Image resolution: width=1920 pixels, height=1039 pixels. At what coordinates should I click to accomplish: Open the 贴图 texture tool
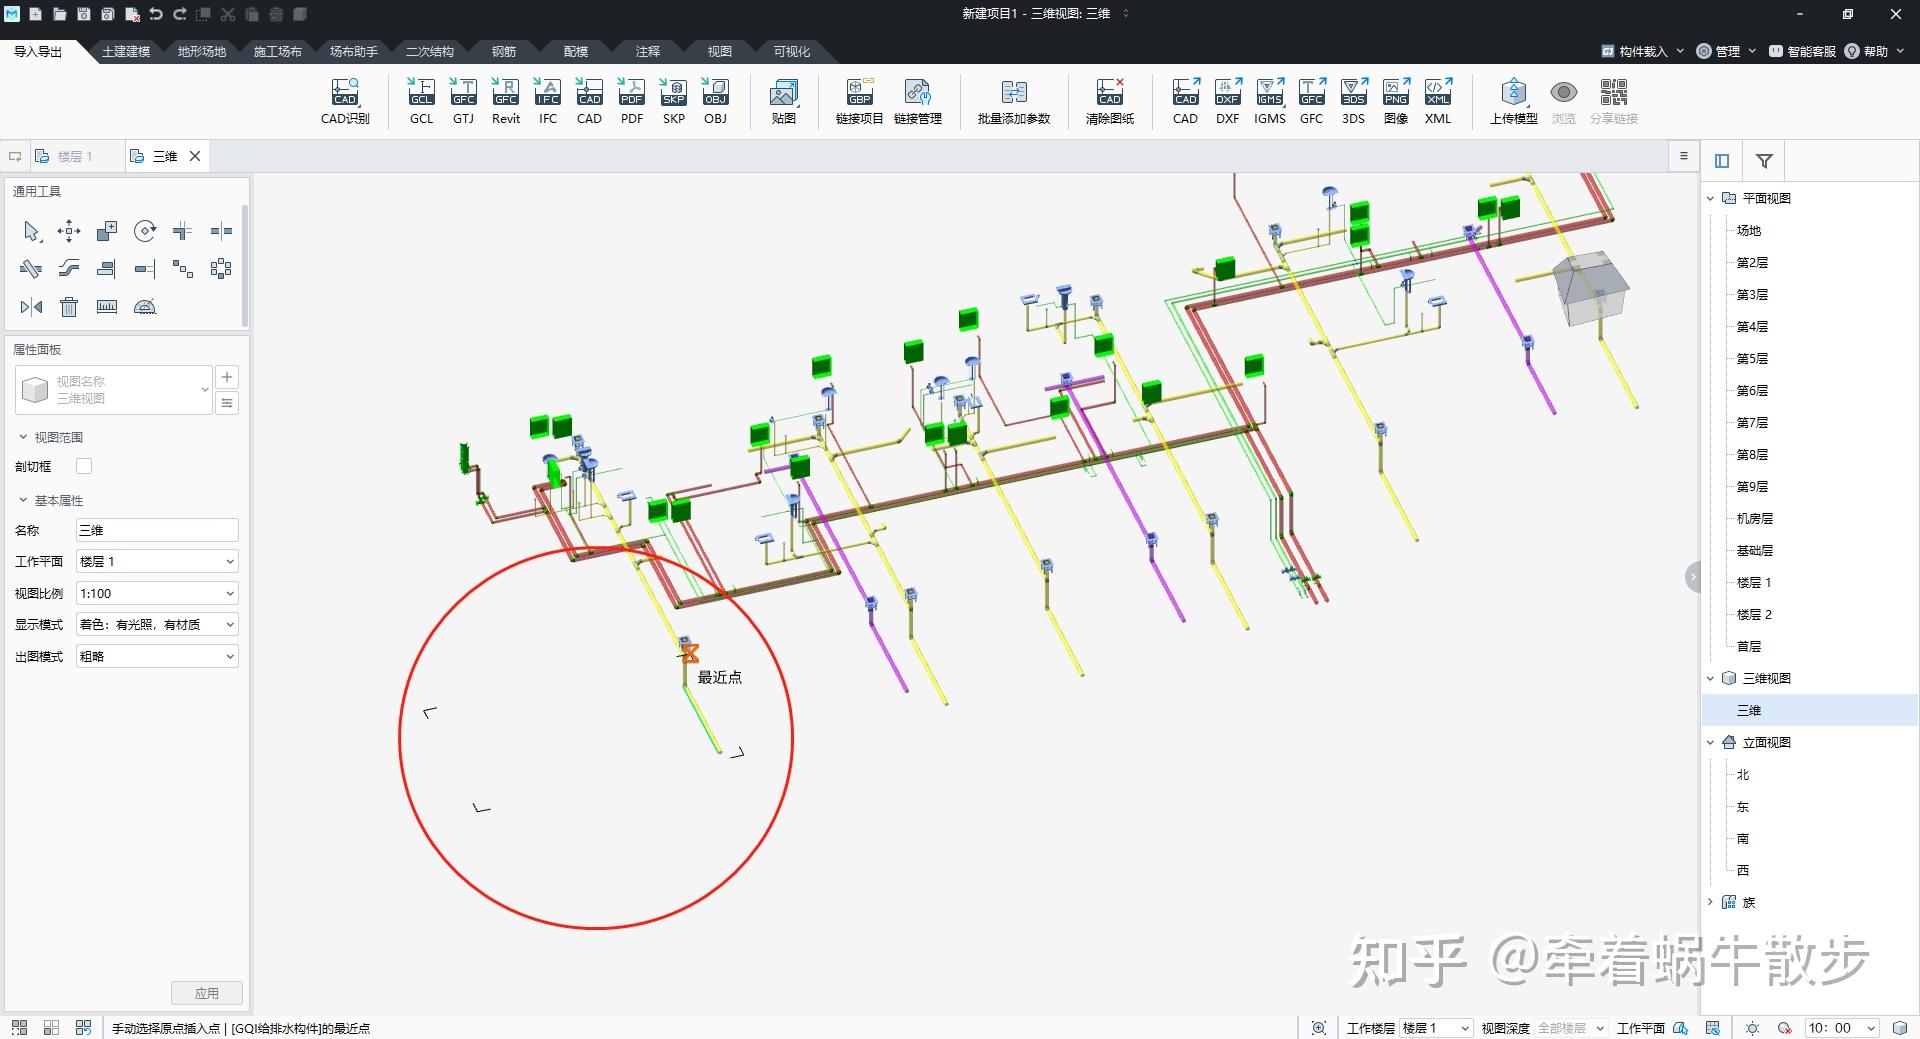click(x=784, y=102)
